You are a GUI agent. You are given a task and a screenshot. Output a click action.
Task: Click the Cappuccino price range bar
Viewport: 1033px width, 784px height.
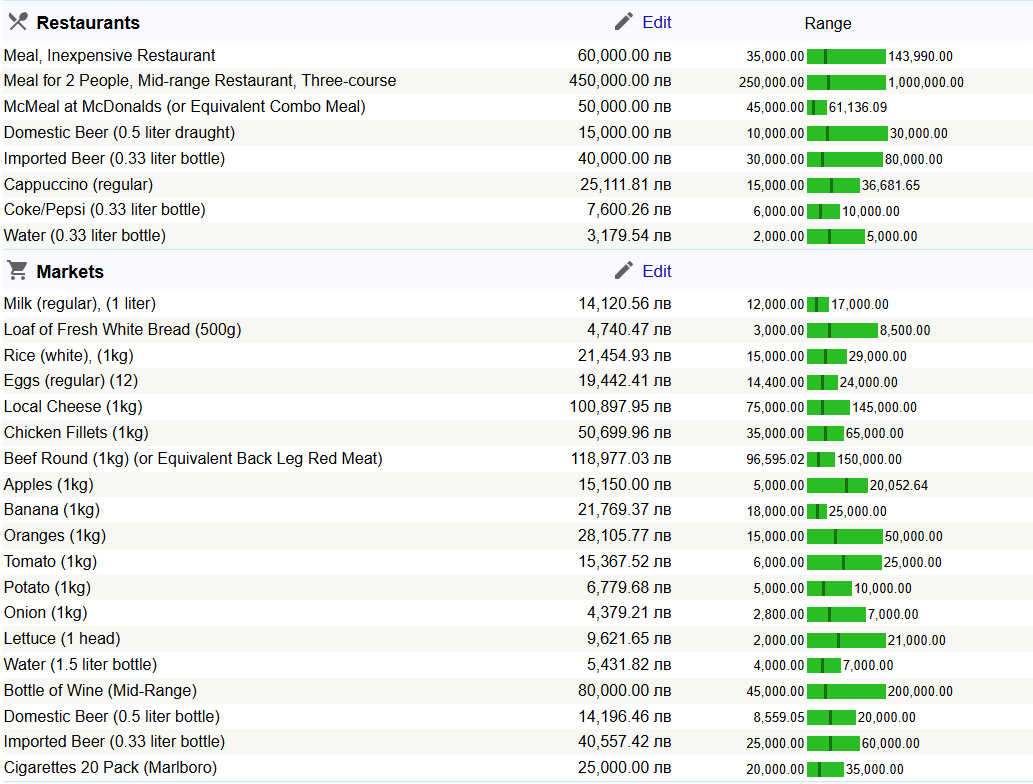click(833, 185)
